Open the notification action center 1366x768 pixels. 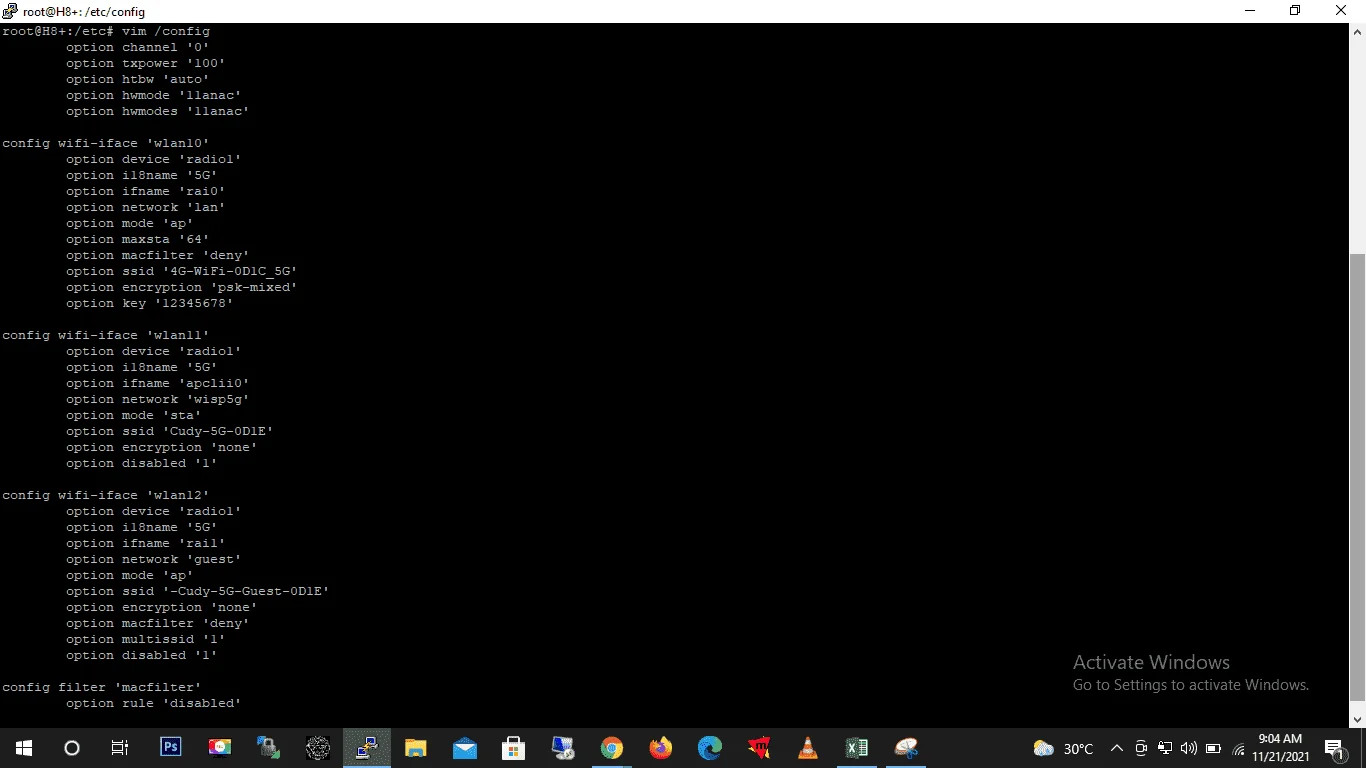[1334, 748]
